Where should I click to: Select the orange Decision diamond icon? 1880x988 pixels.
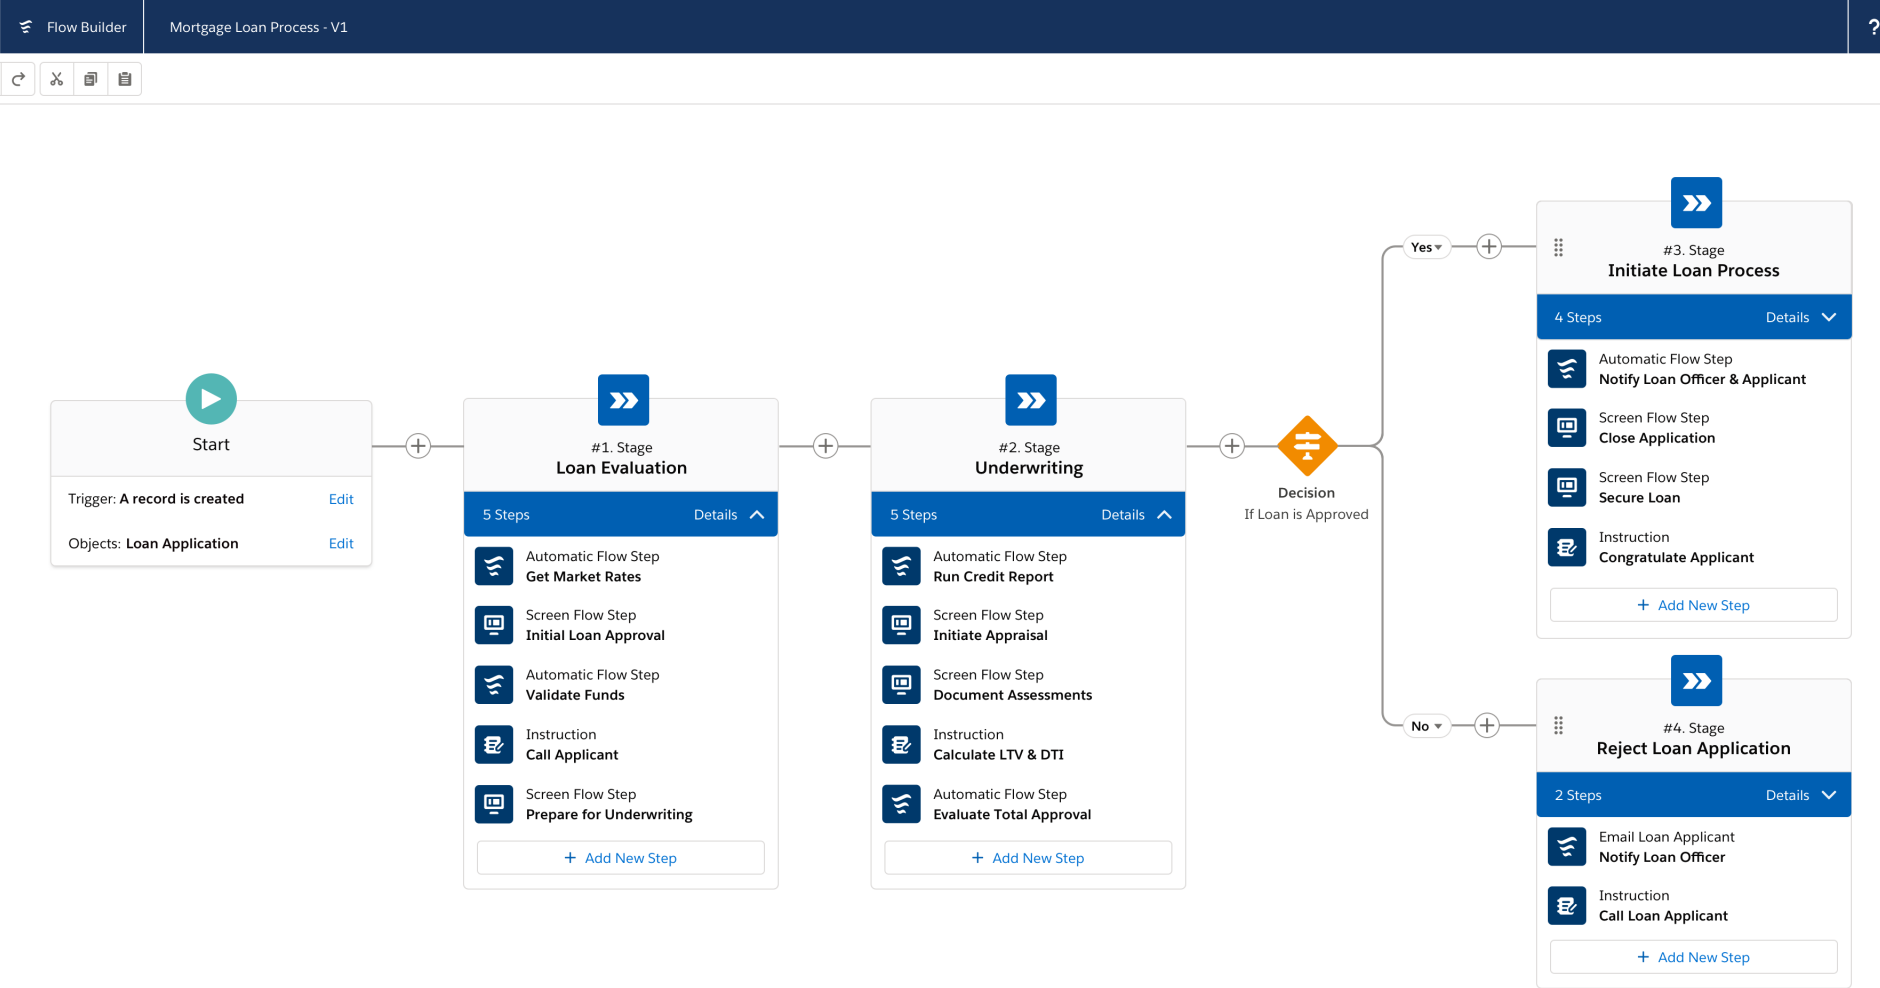pyautogui.click(x=1306, y=446)
